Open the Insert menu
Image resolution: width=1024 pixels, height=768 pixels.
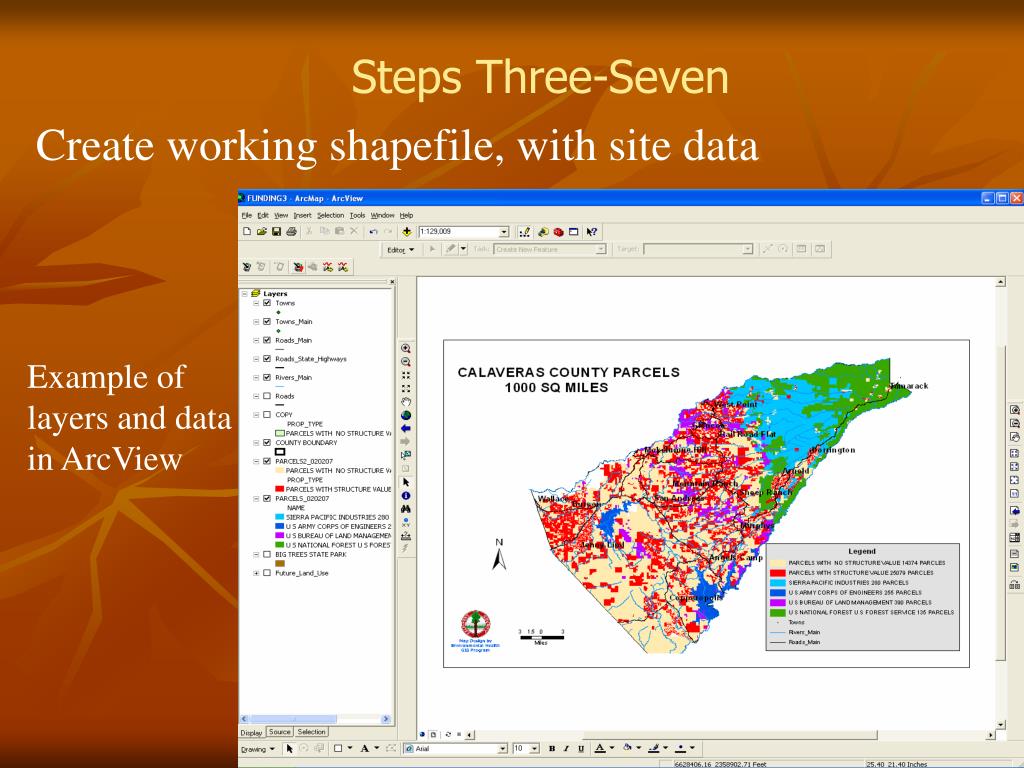click(x=302, y=216)
